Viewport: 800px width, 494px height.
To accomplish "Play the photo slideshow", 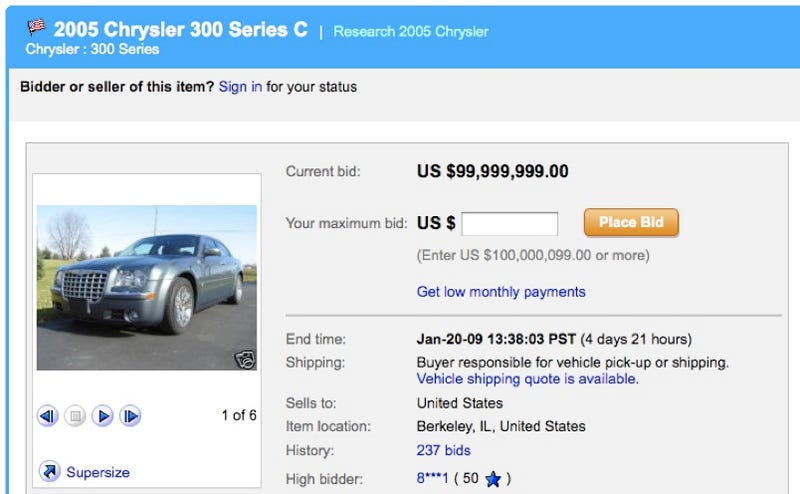I will point(103,416).
